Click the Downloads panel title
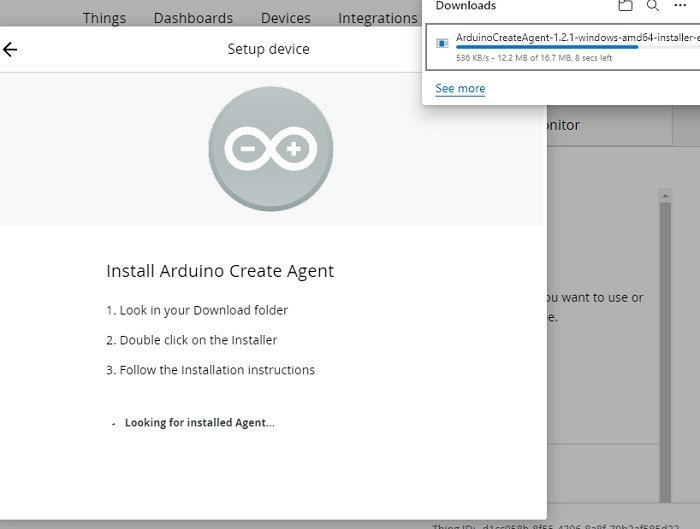700x529 pixels. [x=466, y=6]
